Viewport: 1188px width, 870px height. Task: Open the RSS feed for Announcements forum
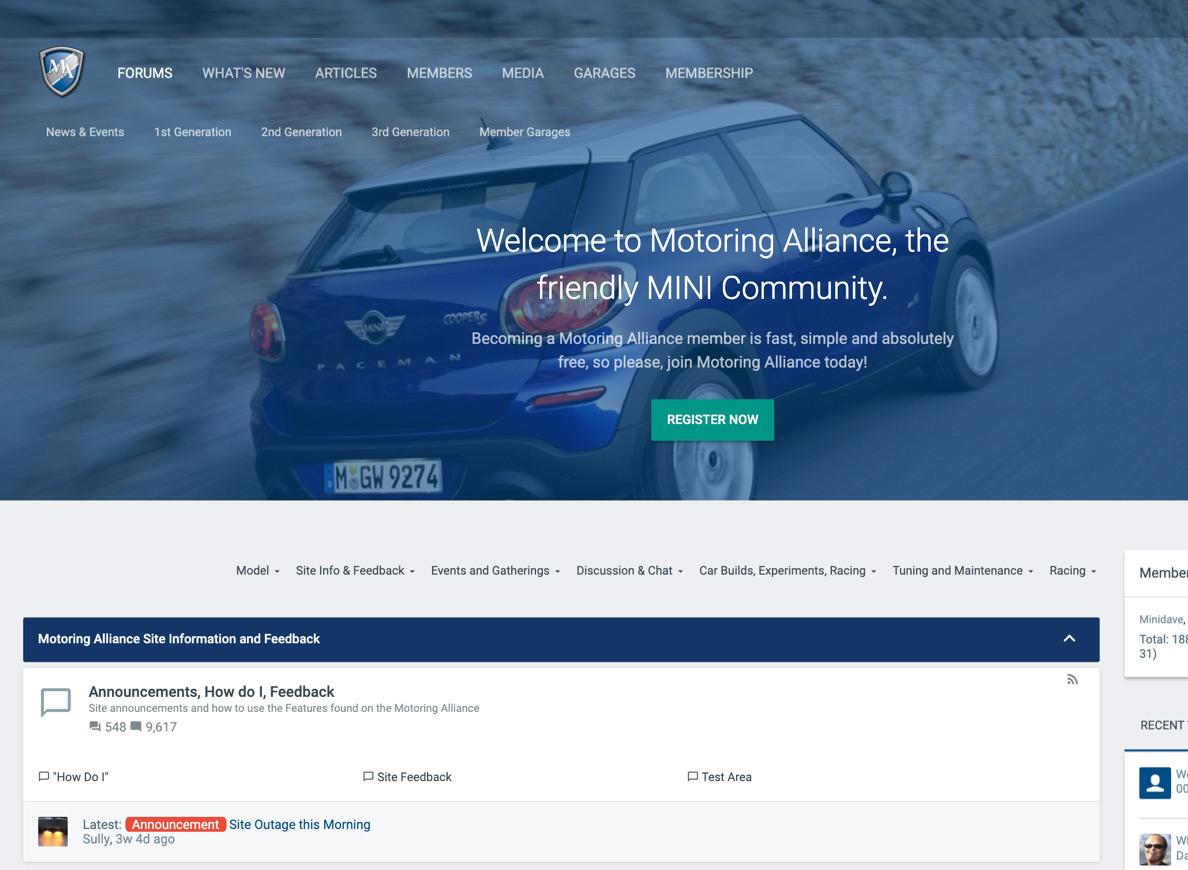(x=1072, y=679)
